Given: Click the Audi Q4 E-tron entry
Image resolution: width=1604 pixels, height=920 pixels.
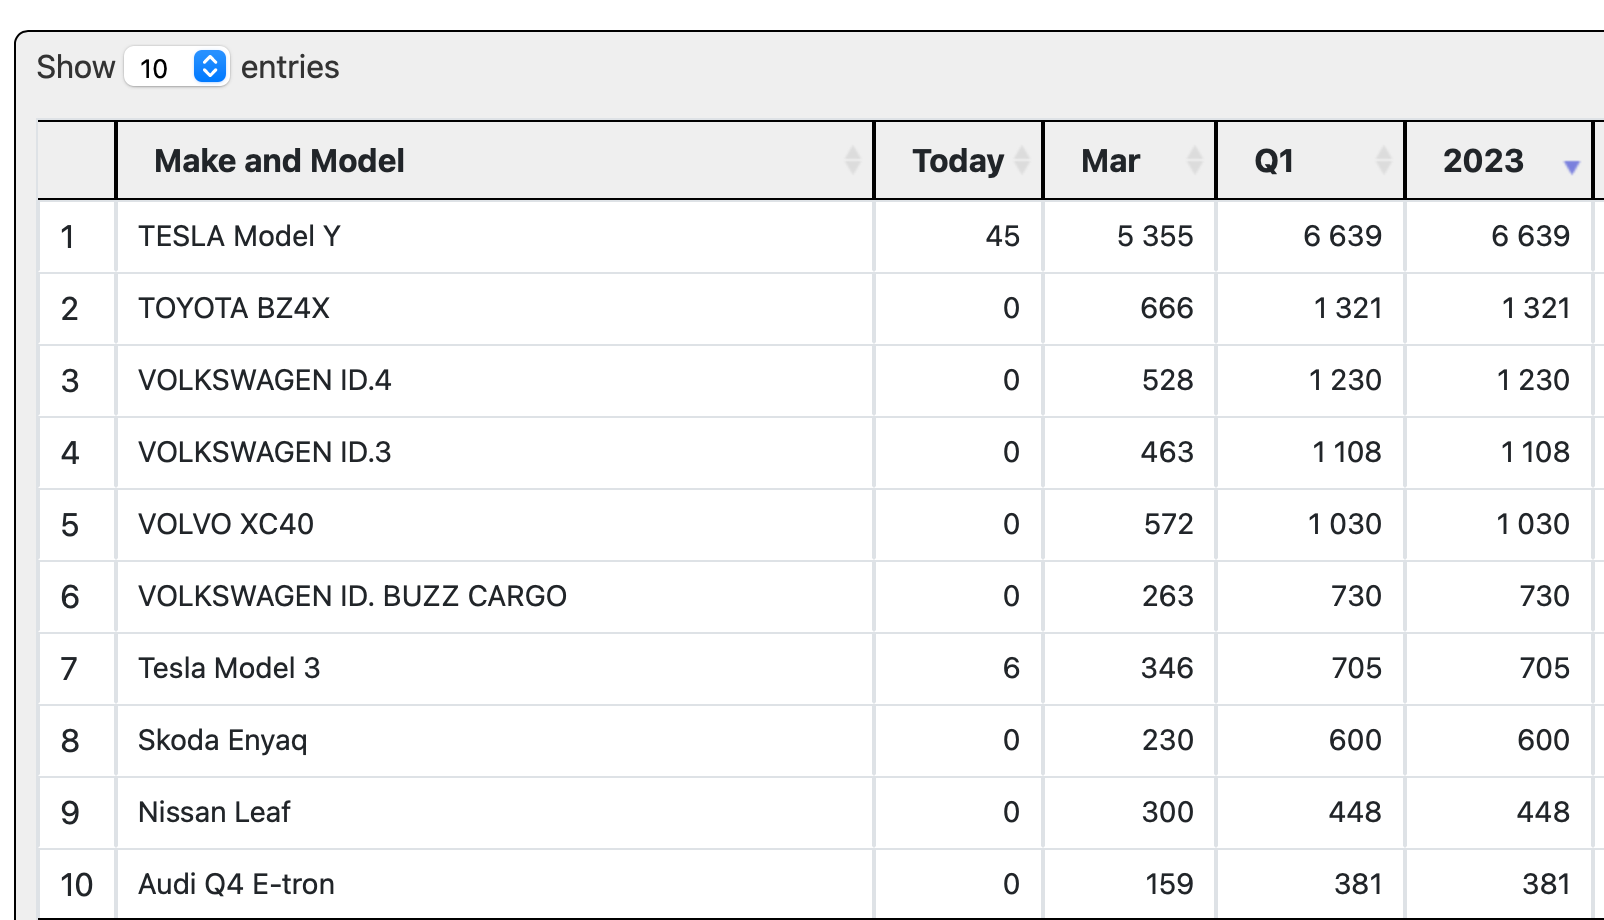Looking at the screenshot, I should coord(236,884).
